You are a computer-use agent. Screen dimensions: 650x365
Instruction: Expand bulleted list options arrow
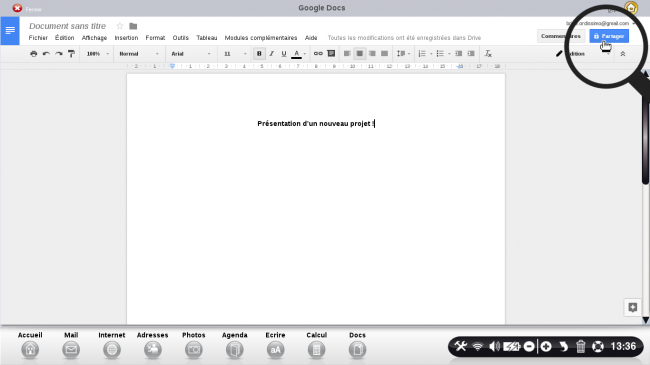449,54
